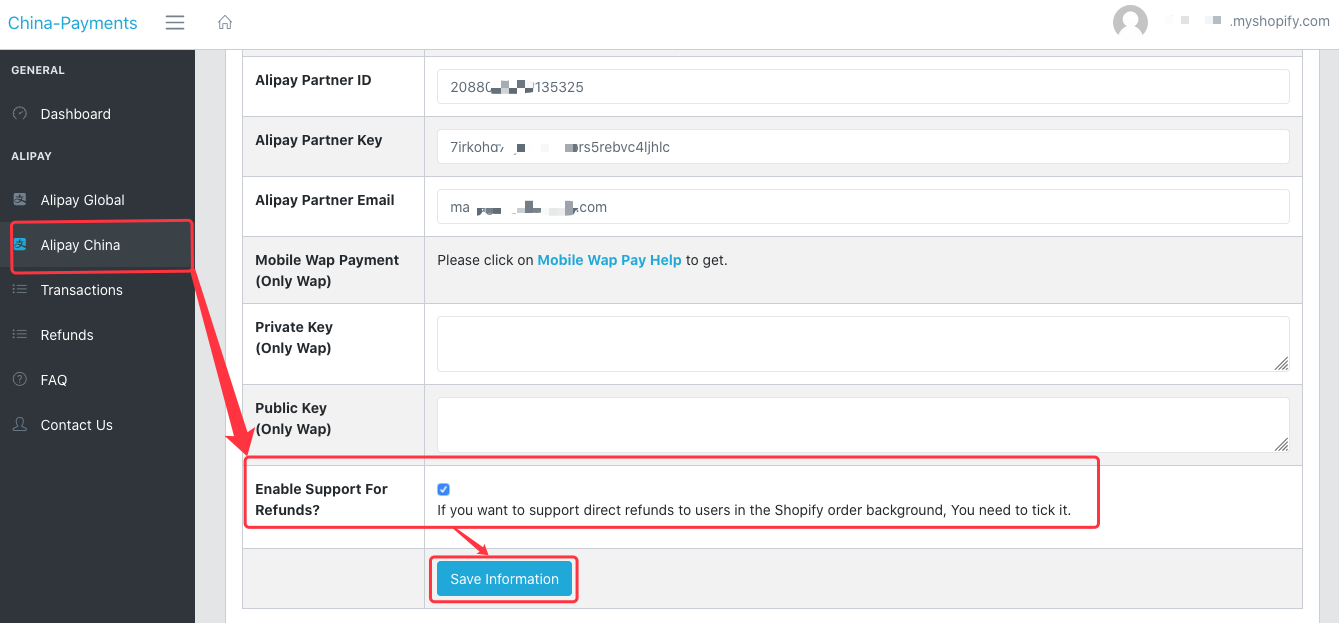
Task: Open Transactions via its list icon
Action: [19, 289]
